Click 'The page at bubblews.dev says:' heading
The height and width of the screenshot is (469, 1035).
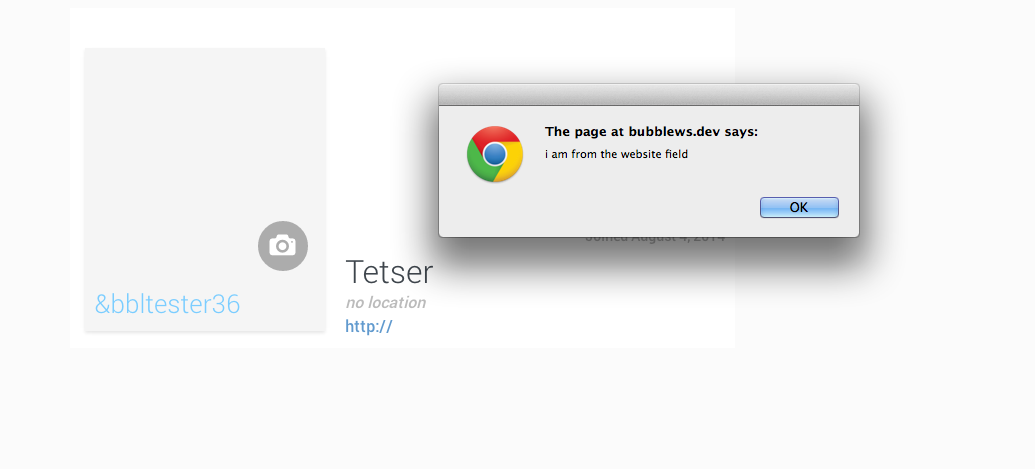coord(651,132)
